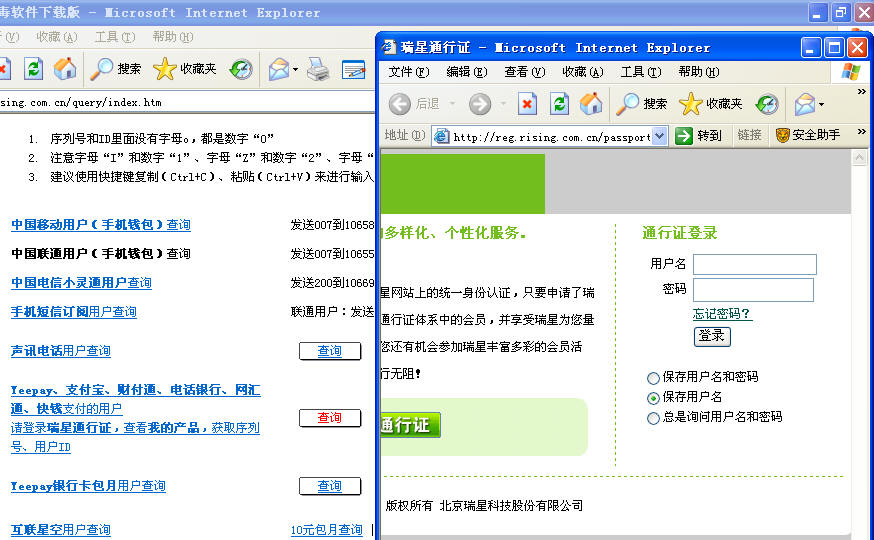Click Refresh icon in Rising Passport window

(559, 104)
